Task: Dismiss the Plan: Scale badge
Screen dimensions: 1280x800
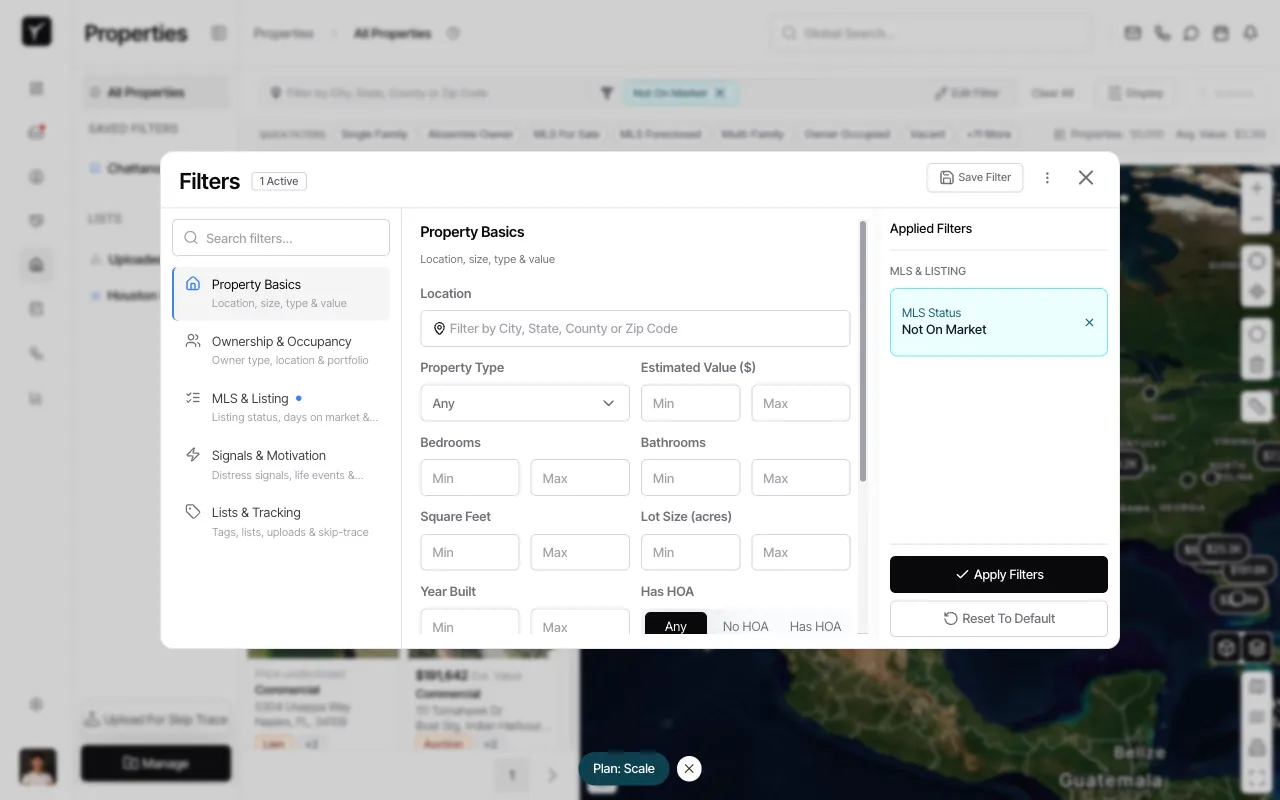Action: coord(688,768)
